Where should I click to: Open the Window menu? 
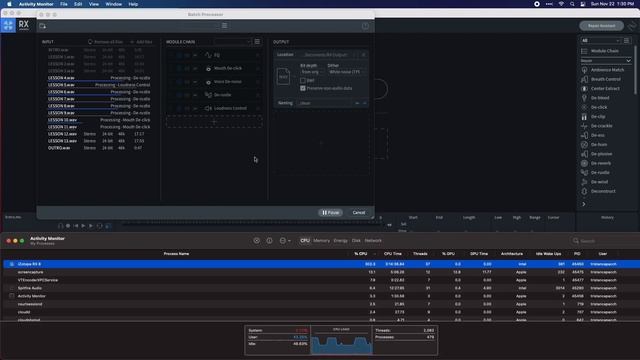tap(113, 4)
